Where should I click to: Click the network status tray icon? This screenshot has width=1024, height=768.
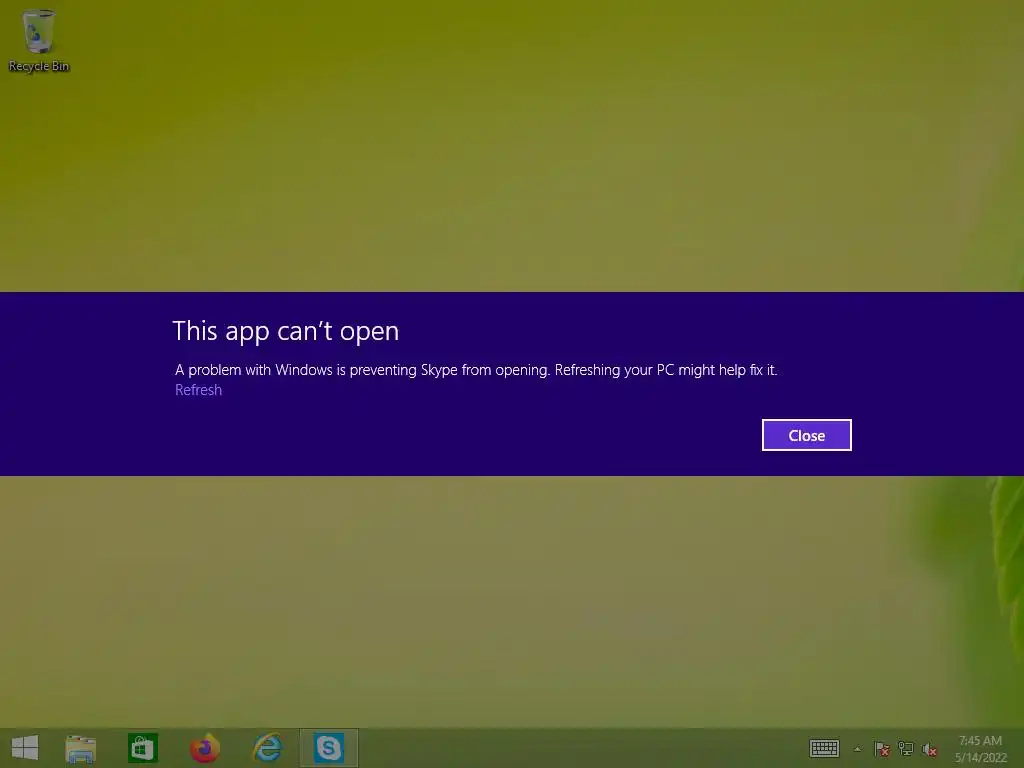[x=906, y=748]
